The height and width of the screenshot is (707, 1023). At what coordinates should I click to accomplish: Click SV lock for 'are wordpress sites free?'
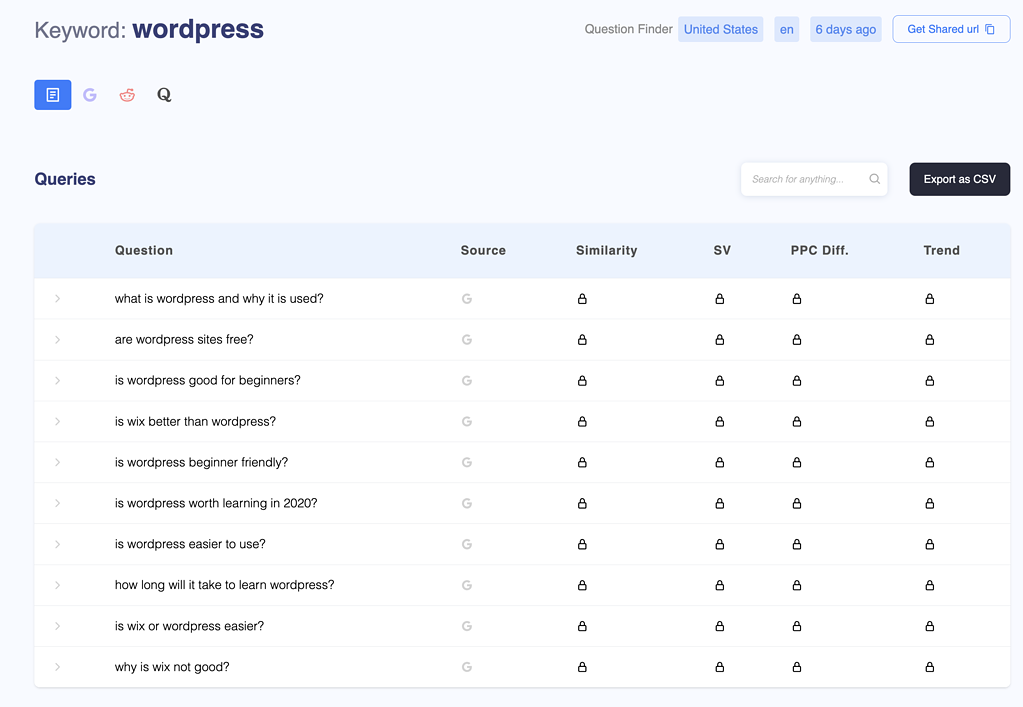720,340
